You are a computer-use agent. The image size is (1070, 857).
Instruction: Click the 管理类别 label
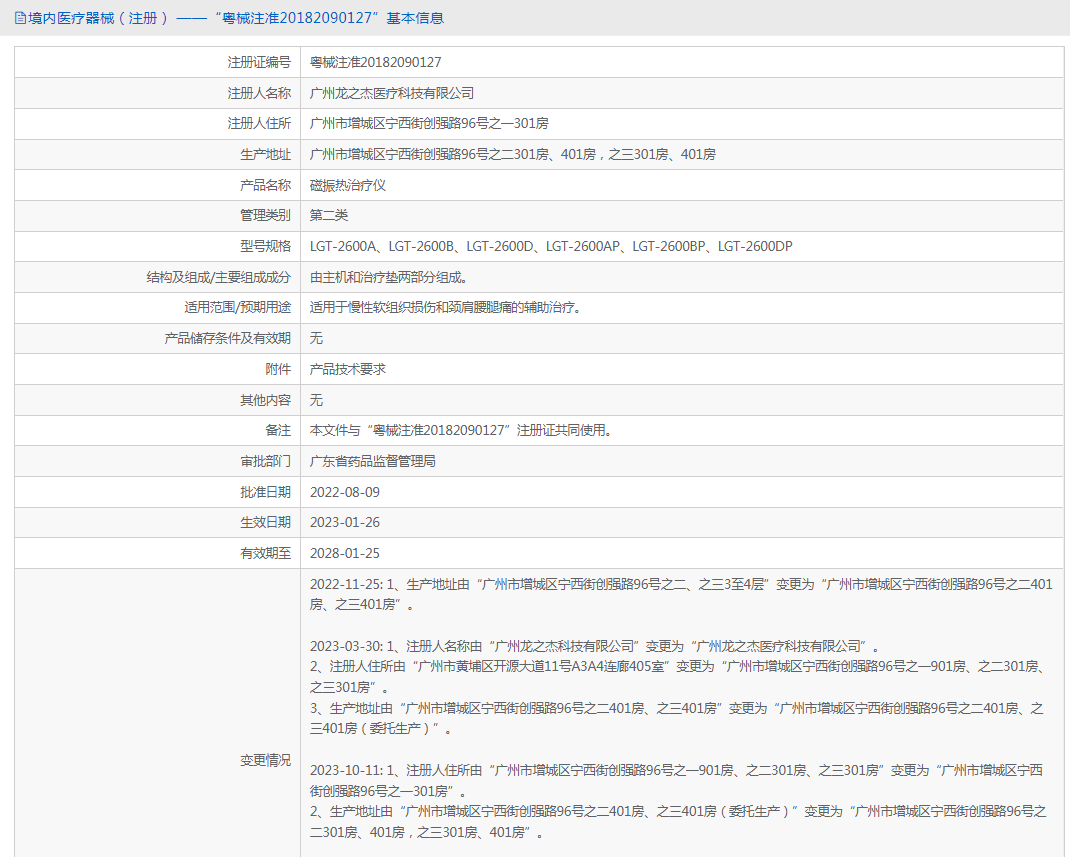(x=265, y=216)
